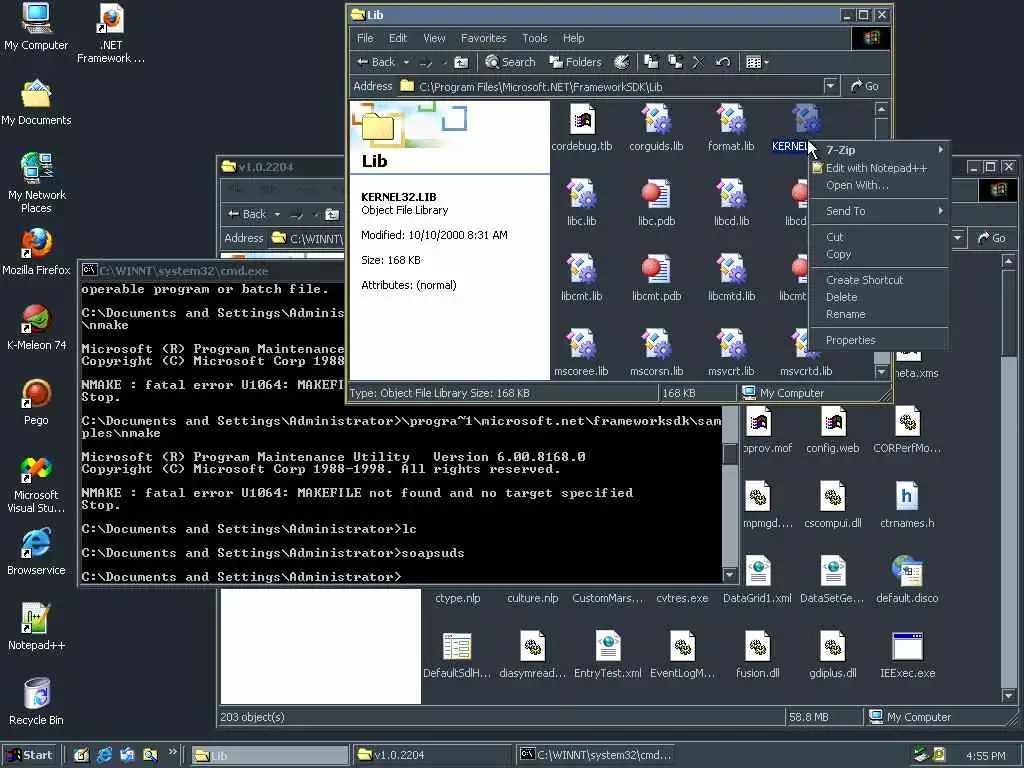Launch Internet Explorer from Quick Launch
The image size is (1024, 768).
104,755
